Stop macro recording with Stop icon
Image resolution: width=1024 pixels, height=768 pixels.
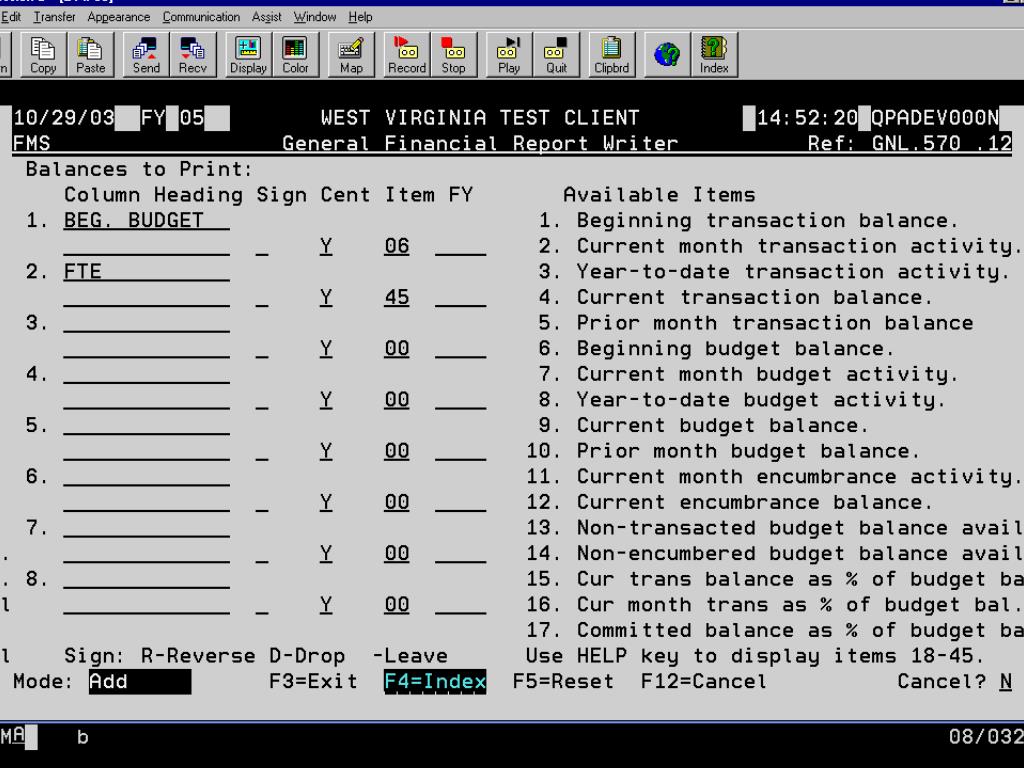tap(453, 56)
